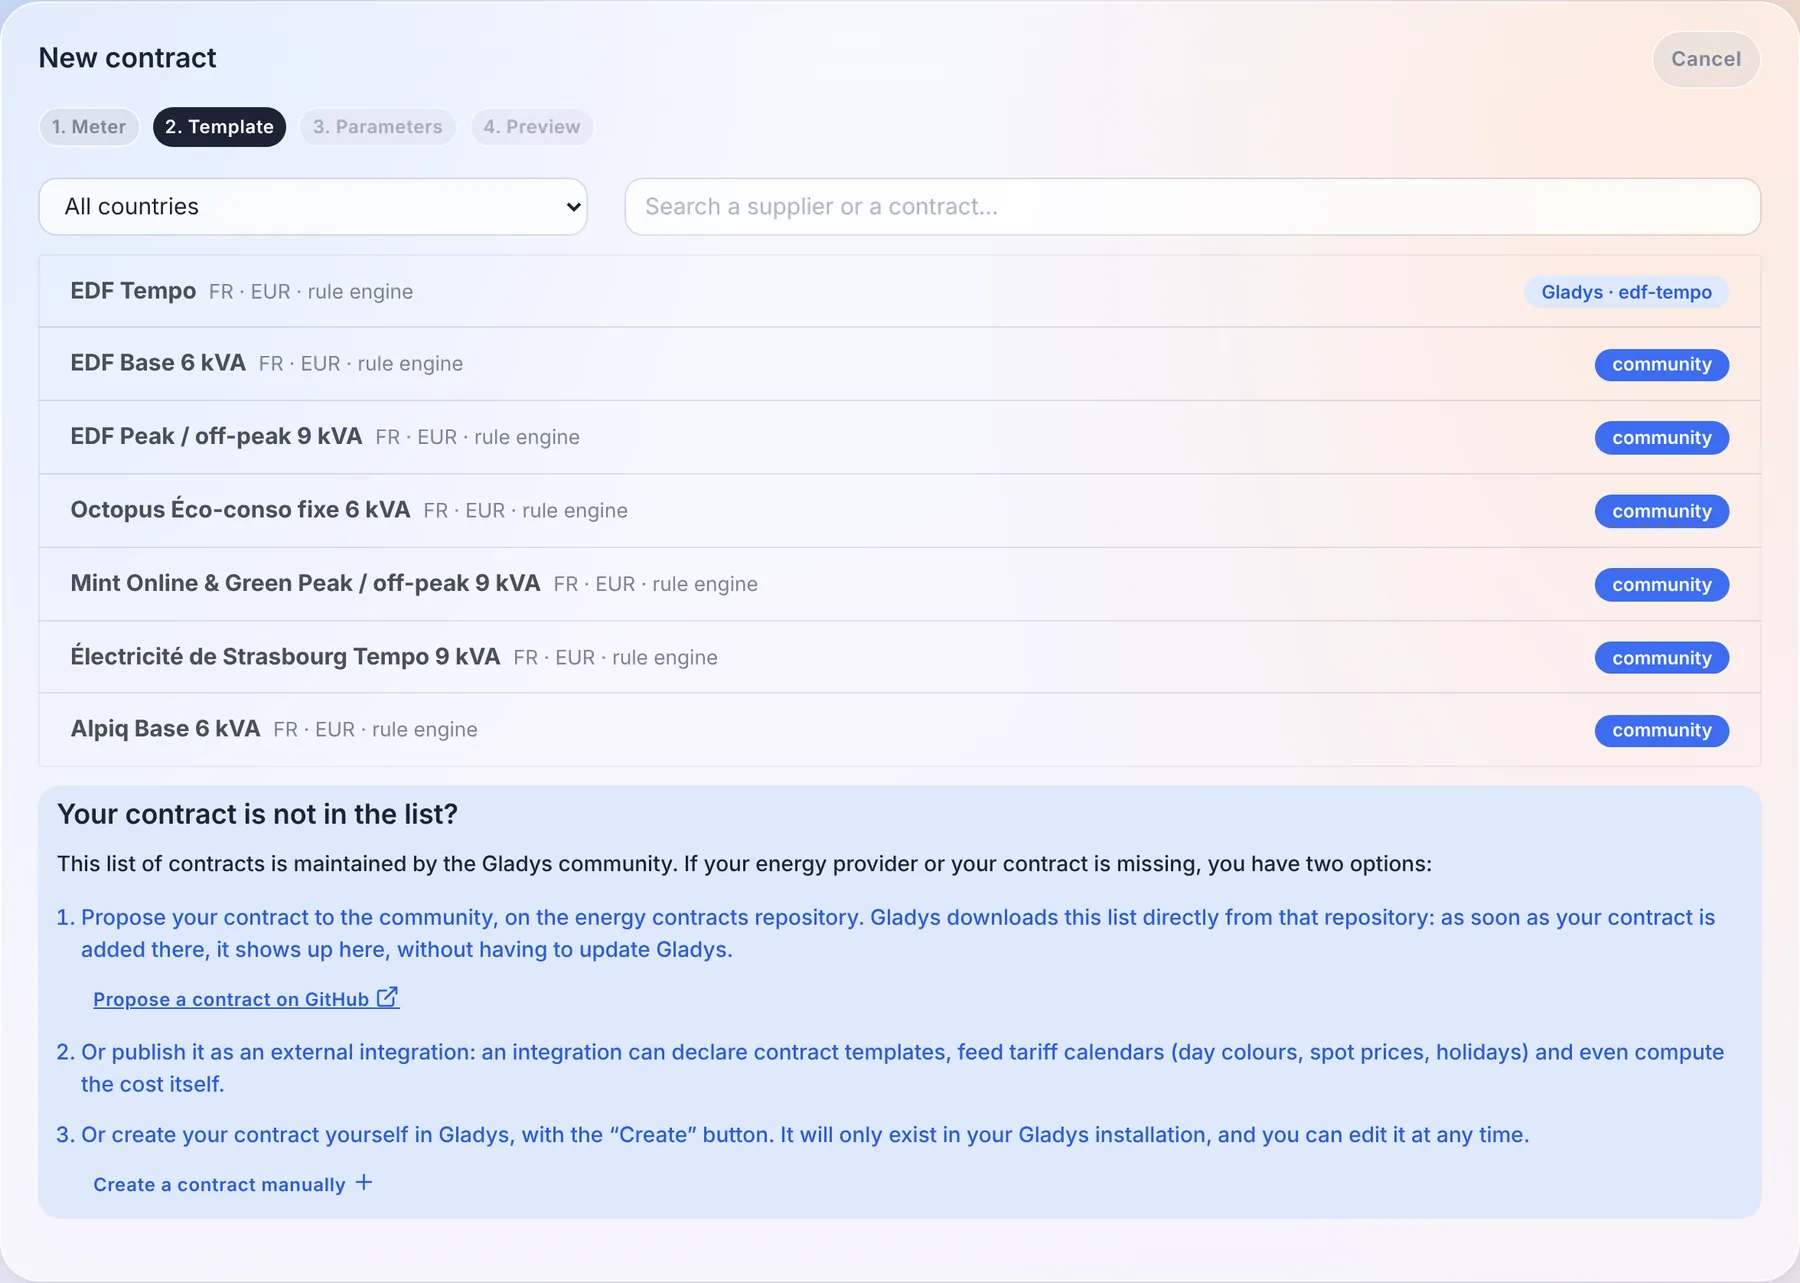Select Octopus Éco-conso fixe 6 kVA template
This screenshot has width=1800, height=1283.
900,510
